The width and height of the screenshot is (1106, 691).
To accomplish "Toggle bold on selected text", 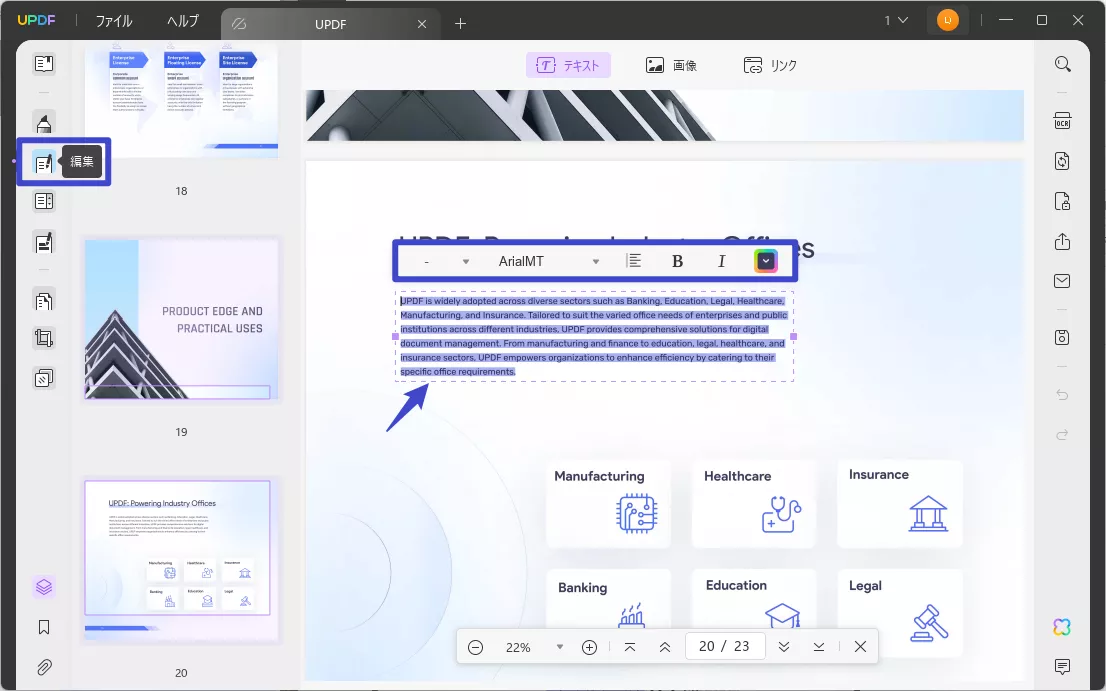I will tap(677, 262).
